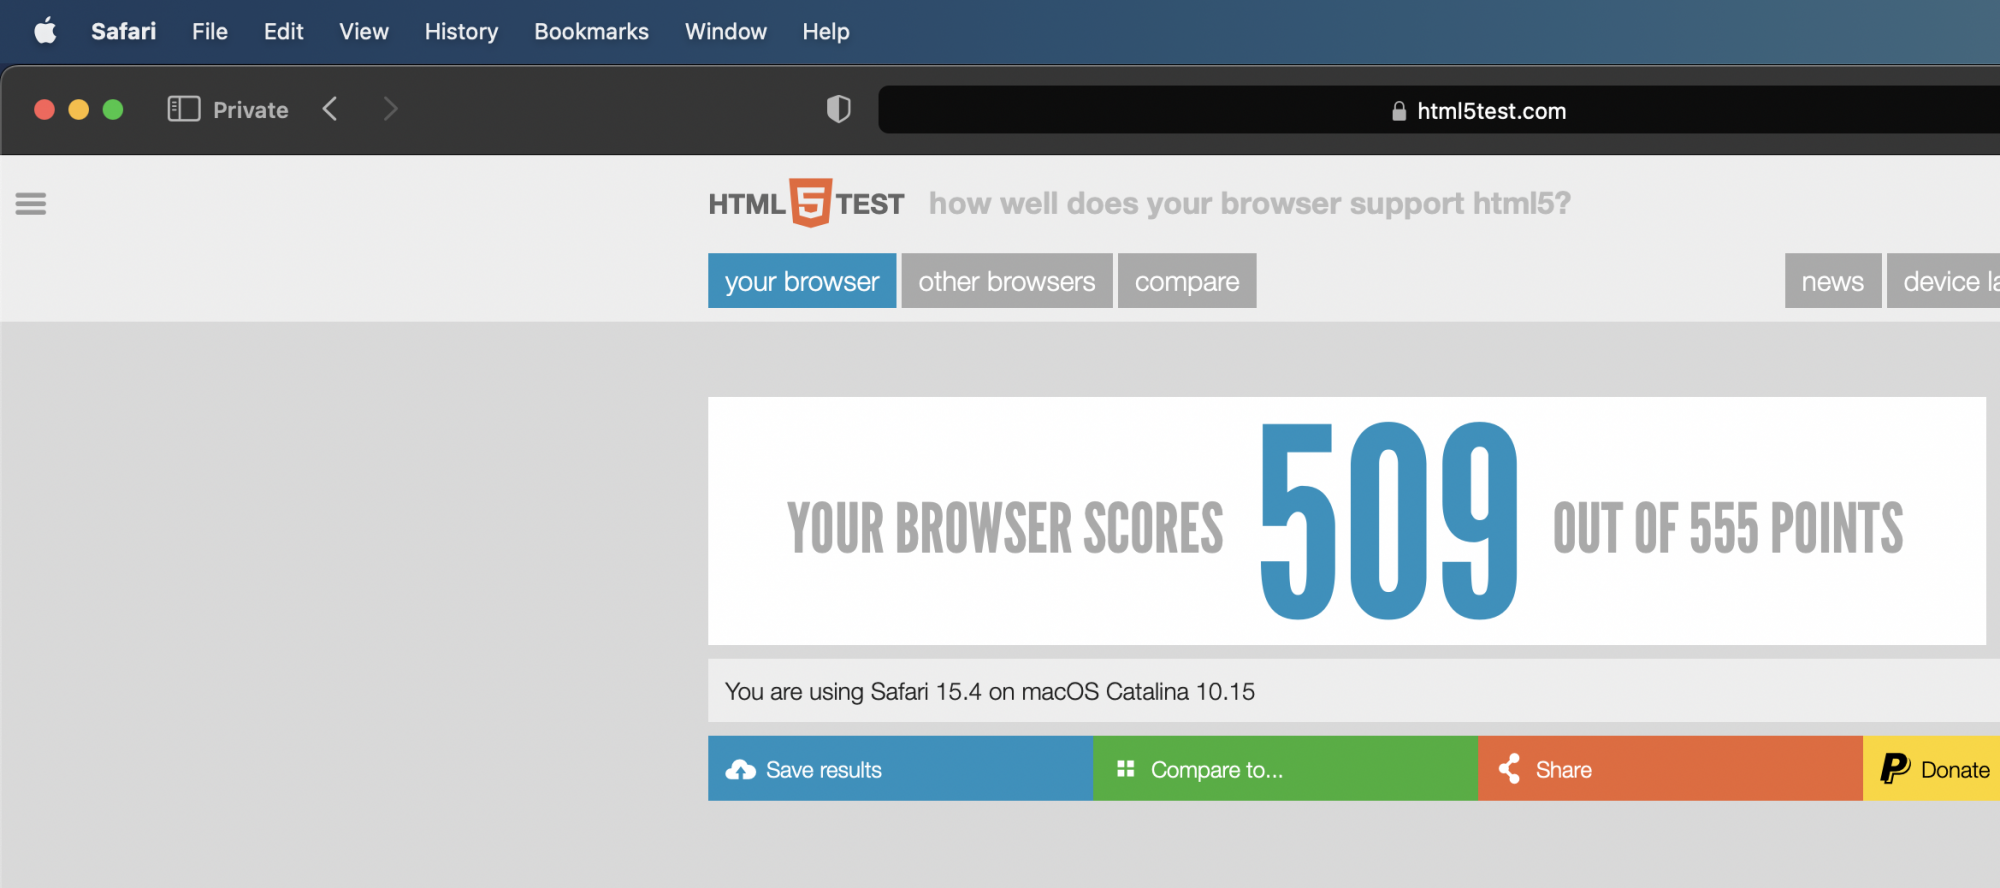Toggle the Safari sidebar icon

click(x=184, y=109)
